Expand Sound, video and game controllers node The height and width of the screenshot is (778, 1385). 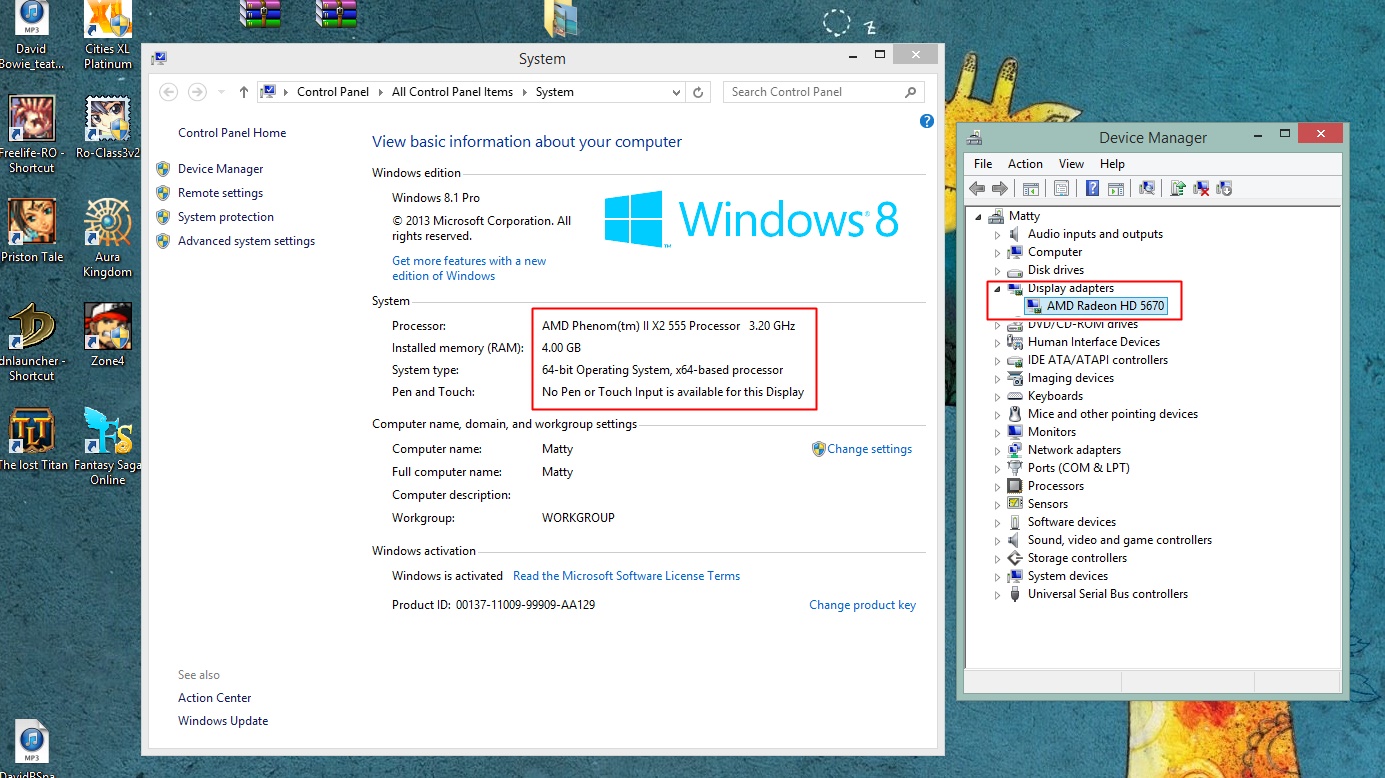(x=997, y=541)
